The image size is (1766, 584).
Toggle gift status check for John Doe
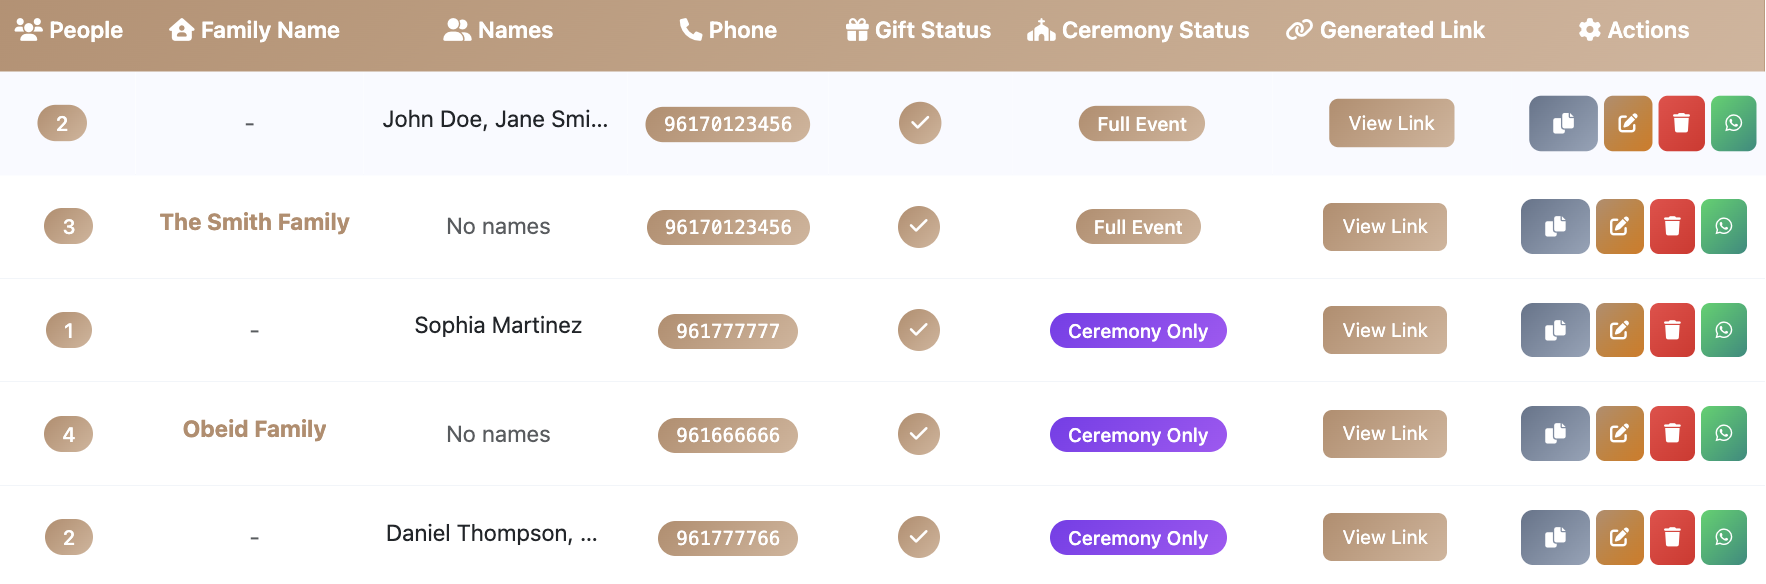click(x=920, y=123)
